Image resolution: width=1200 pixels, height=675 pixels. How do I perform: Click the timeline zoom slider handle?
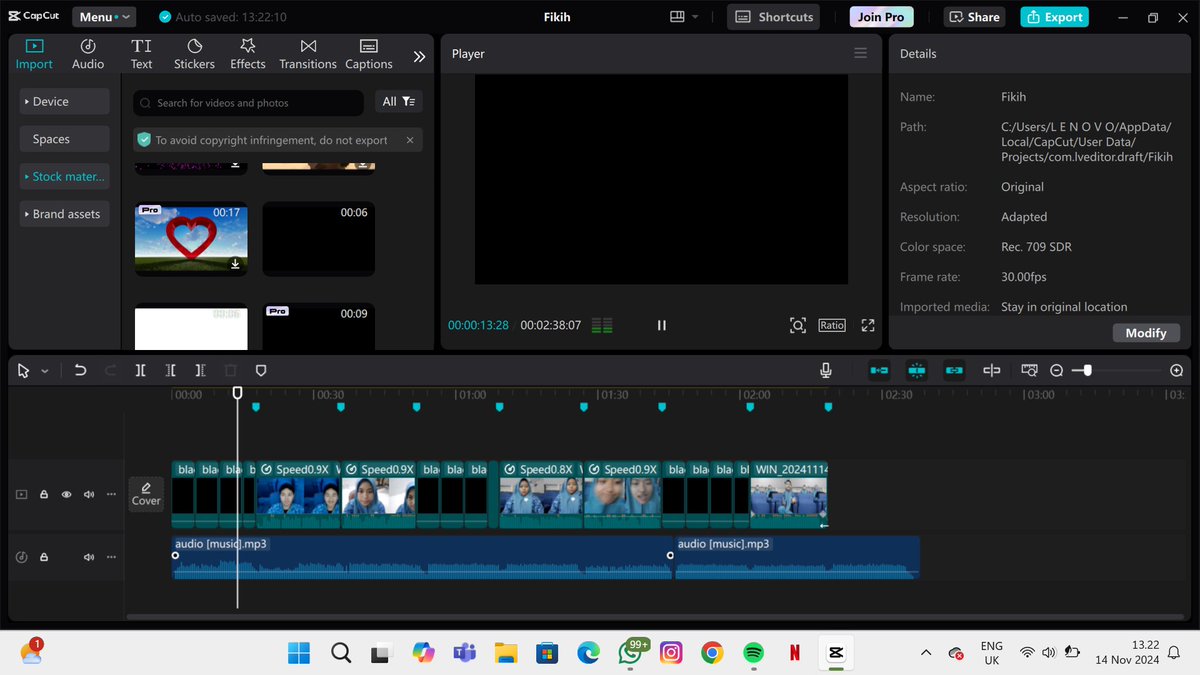pyautogui.click(x=1087, y=370)
